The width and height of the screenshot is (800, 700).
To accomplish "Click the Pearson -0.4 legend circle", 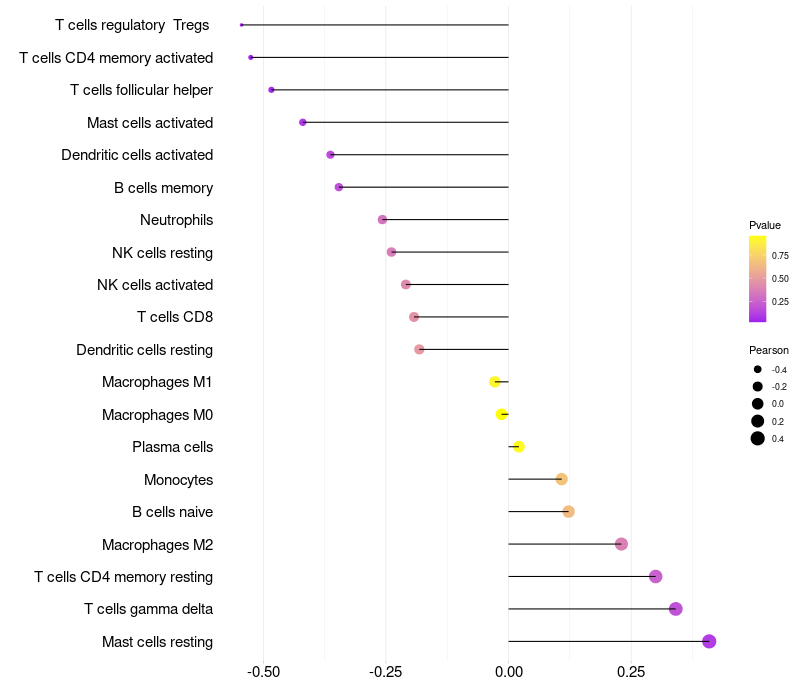I will [758, 369].
